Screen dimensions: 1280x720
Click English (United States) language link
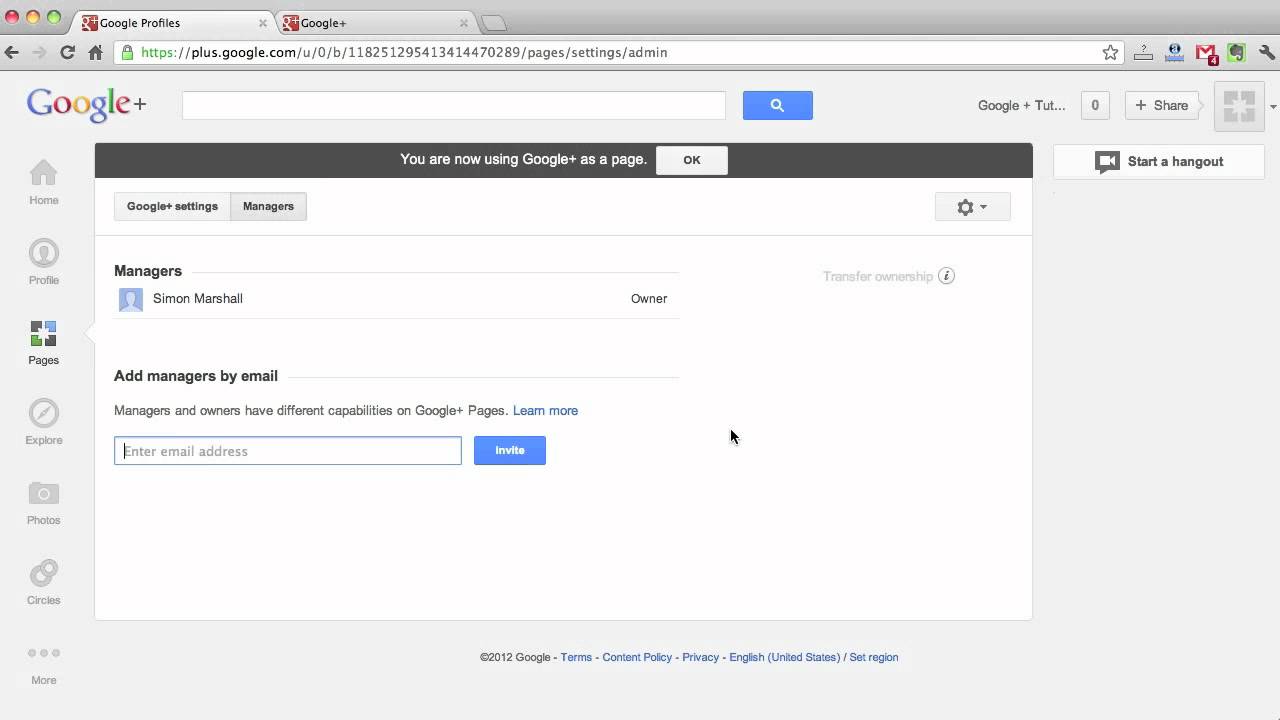[784, 657]
